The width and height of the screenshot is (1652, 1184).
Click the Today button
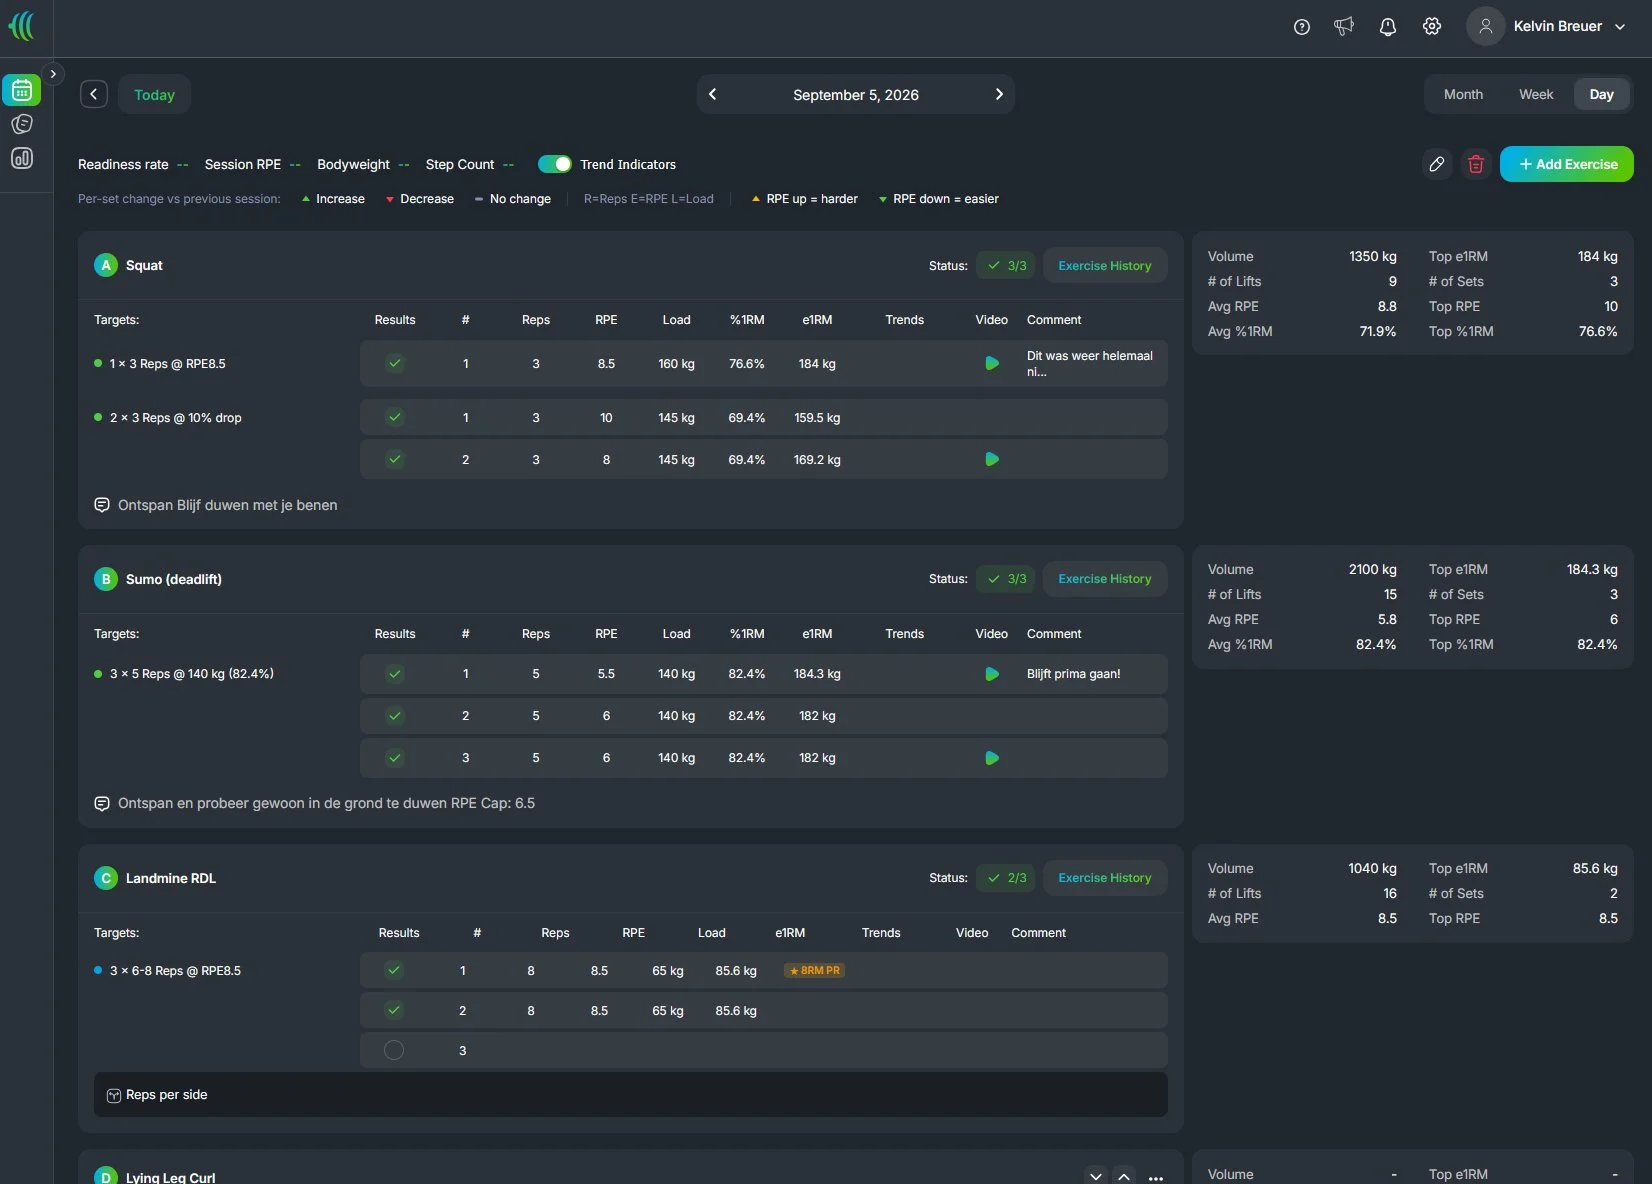point(154,95)
